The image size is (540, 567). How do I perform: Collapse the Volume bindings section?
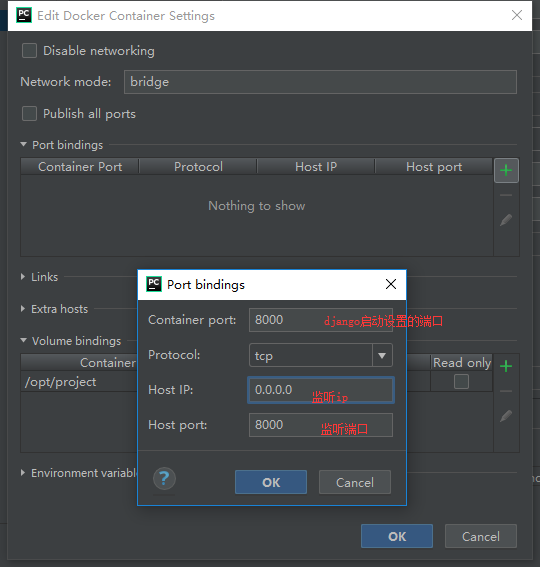pyautogui.click(x=24, y=340)
